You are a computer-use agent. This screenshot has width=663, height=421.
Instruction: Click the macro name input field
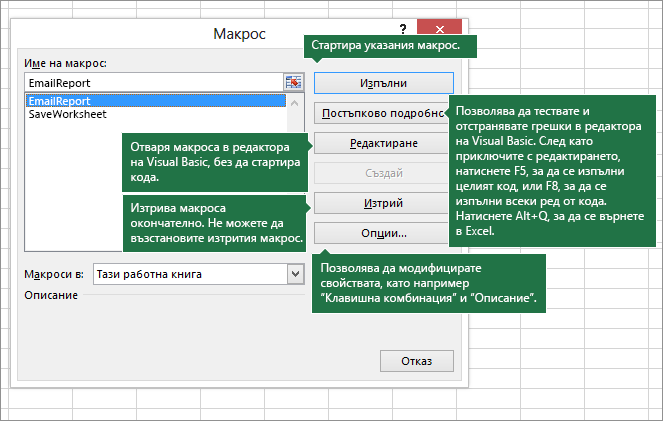coord(154,83)
